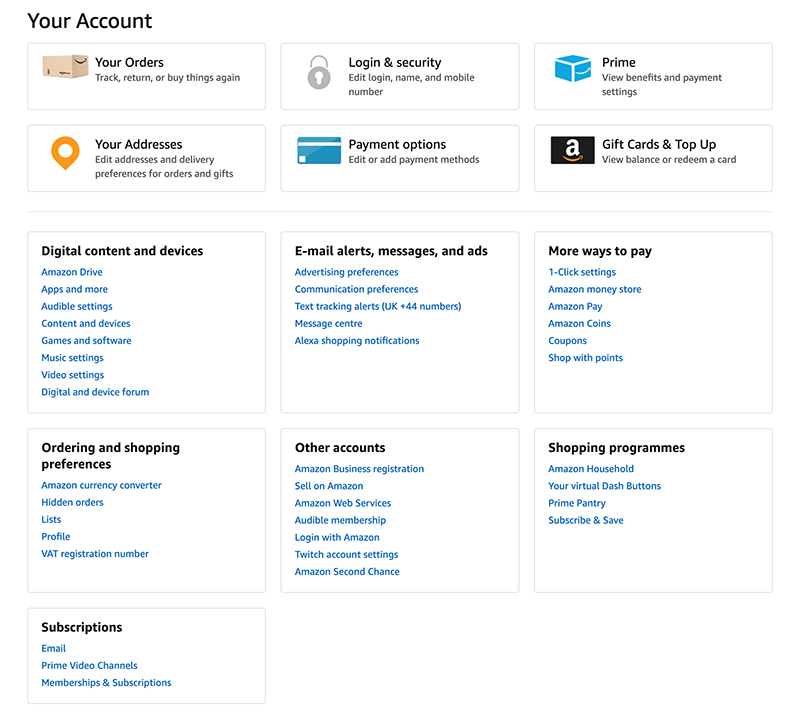Click the Login & security padlock icon
This screenshot has height=721, width=800.
tap(319, 72)
